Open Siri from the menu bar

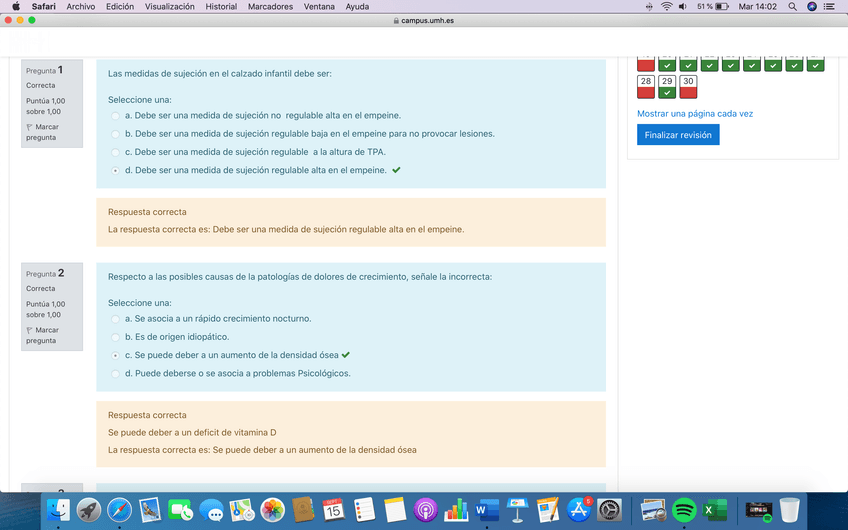point(811,7)
